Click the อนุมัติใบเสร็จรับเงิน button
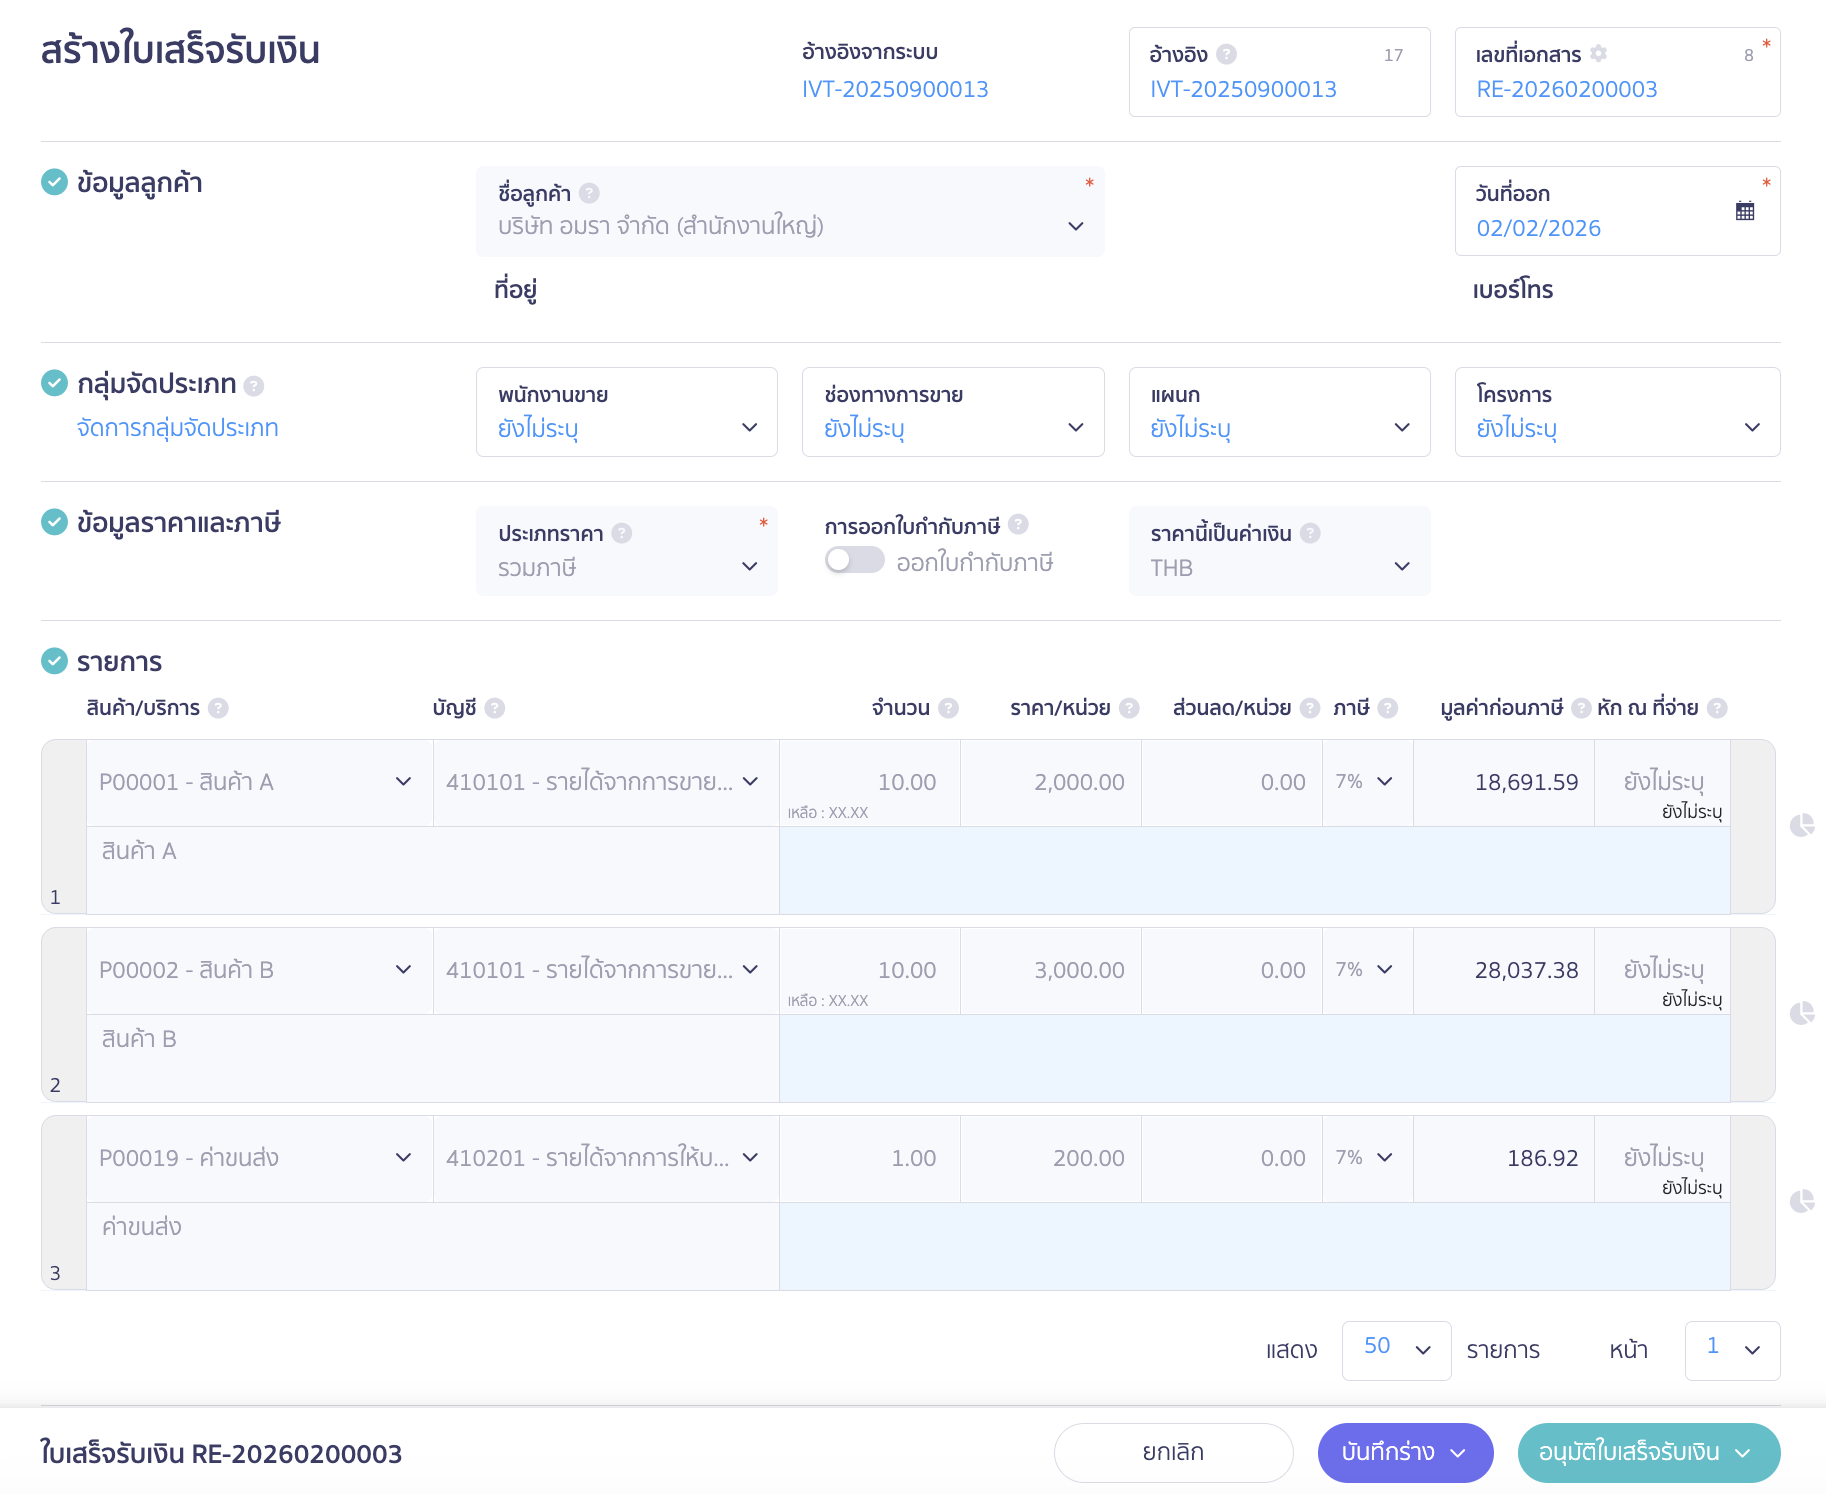Screen dimensions: 1826x1494 coord(1648,1452)
